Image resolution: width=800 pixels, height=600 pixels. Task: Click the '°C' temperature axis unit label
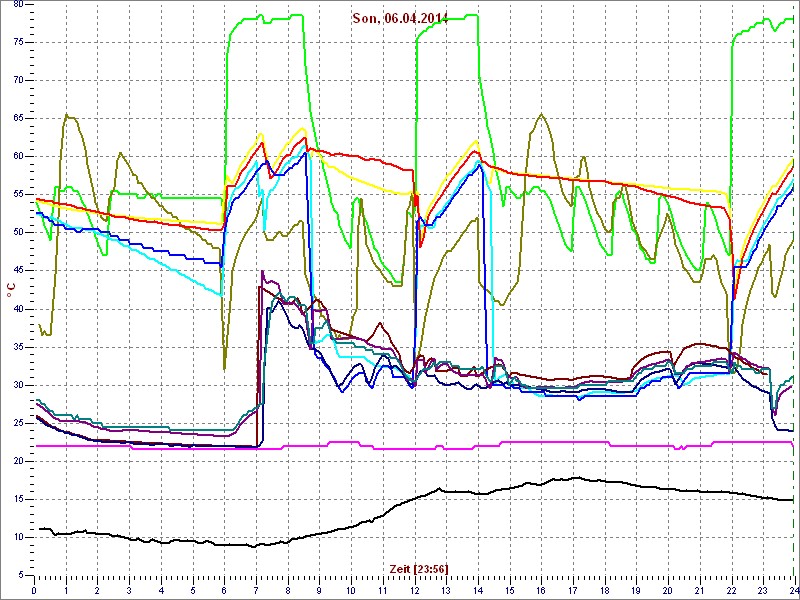point(11,291)
